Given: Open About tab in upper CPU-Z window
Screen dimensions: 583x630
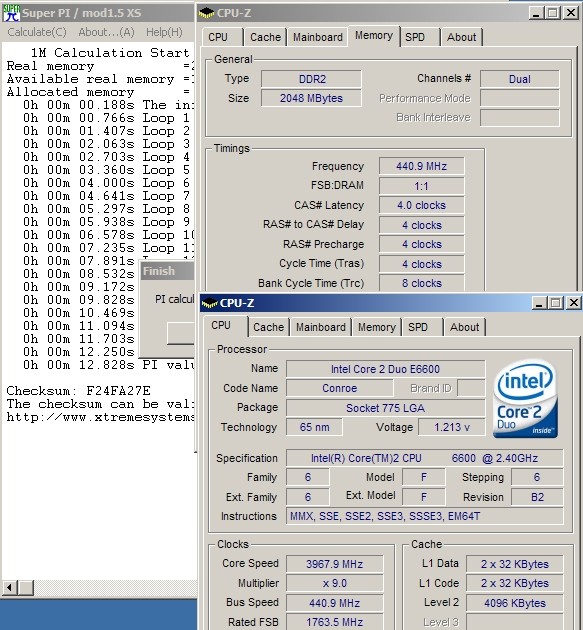Looking at the screenshot, I should pos(462,37).
